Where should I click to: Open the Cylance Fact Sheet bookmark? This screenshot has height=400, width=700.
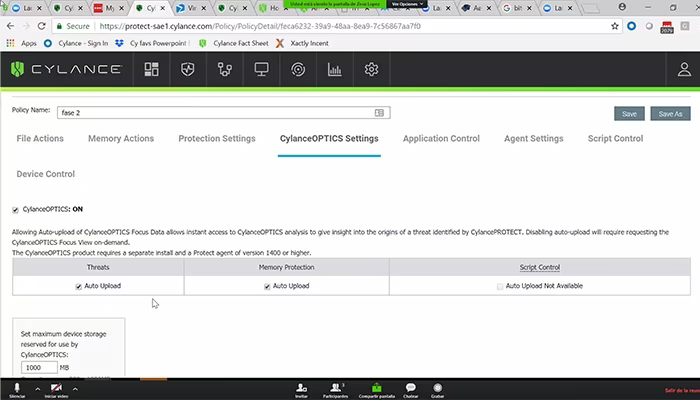click(x=234, y=43)
